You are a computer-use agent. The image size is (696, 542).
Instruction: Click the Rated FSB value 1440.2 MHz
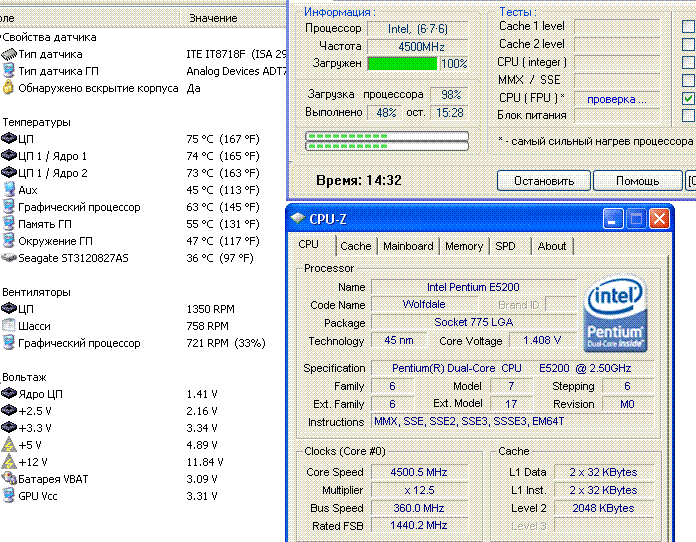pyautogui.click(x=419, y=526)
